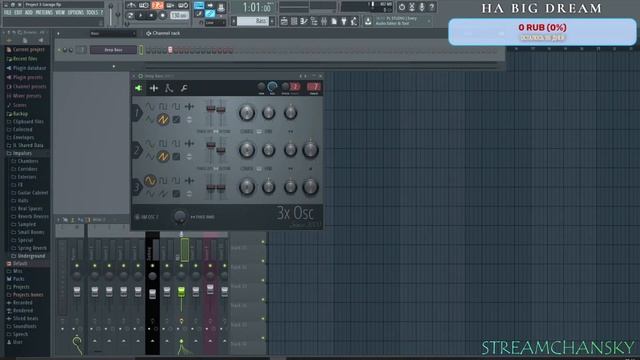Click the 3x Osc phase rand knob

tap(179, 217)
